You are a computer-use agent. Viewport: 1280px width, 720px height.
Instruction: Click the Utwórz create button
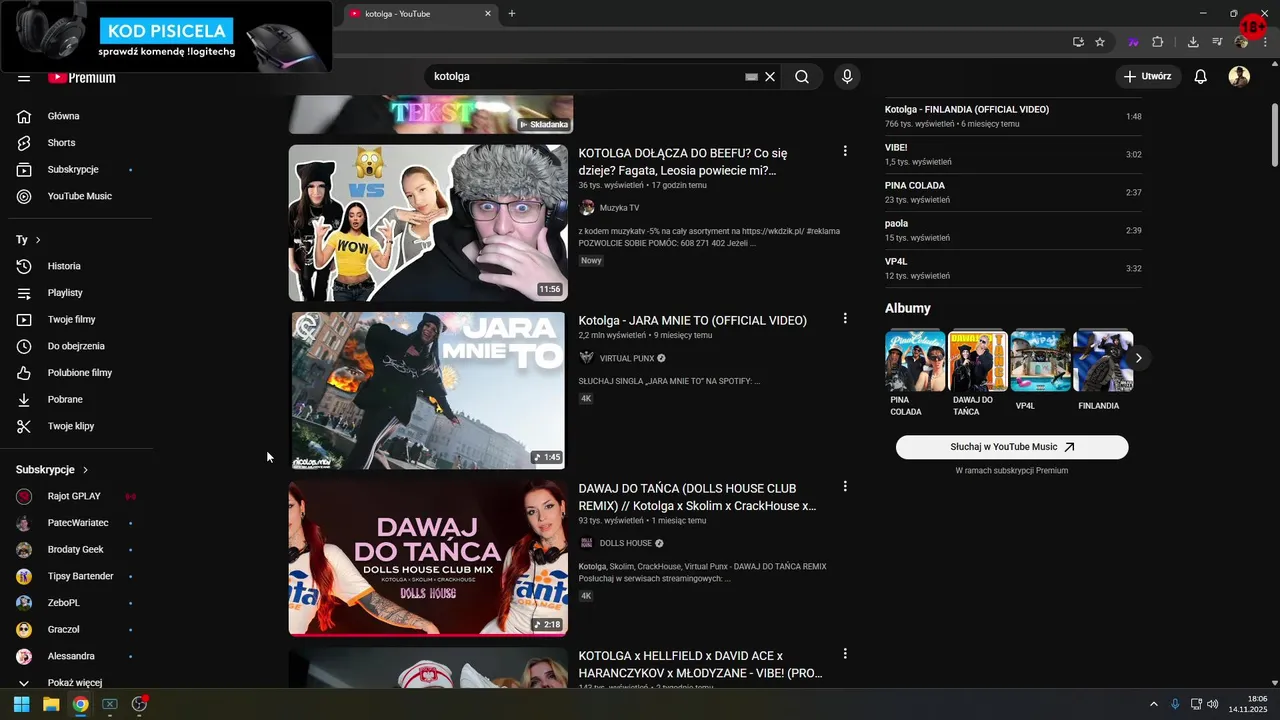coord(1148,76)
